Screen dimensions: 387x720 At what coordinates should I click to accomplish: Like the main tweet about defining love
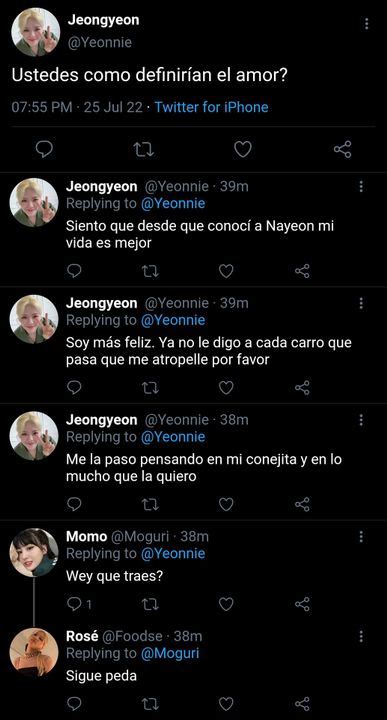tap(242, 149)
